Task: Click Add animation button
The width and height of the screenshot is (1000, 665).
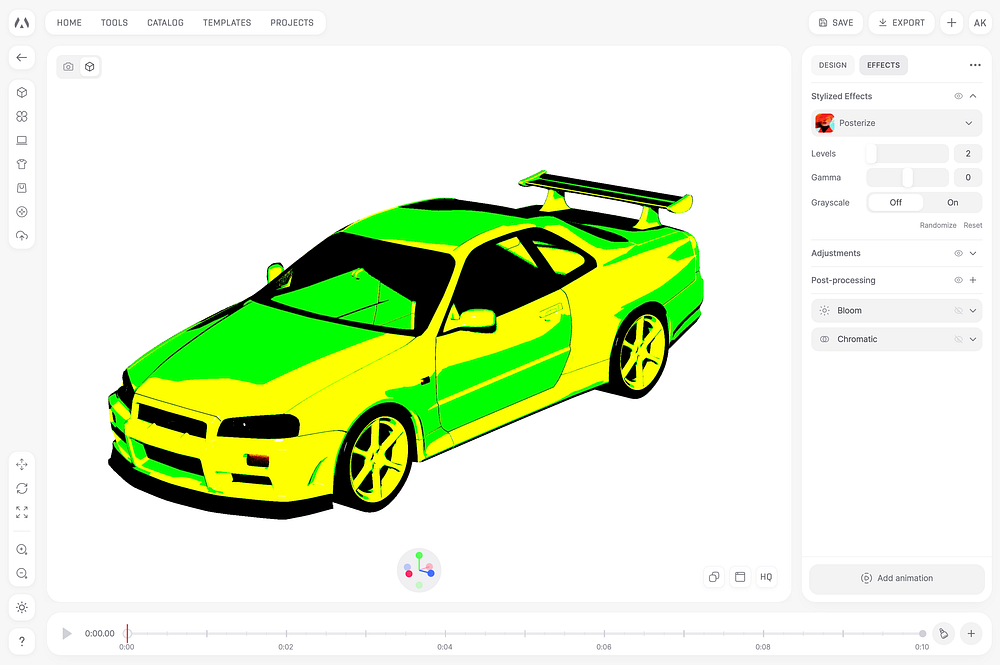Action: click(897, 578)
